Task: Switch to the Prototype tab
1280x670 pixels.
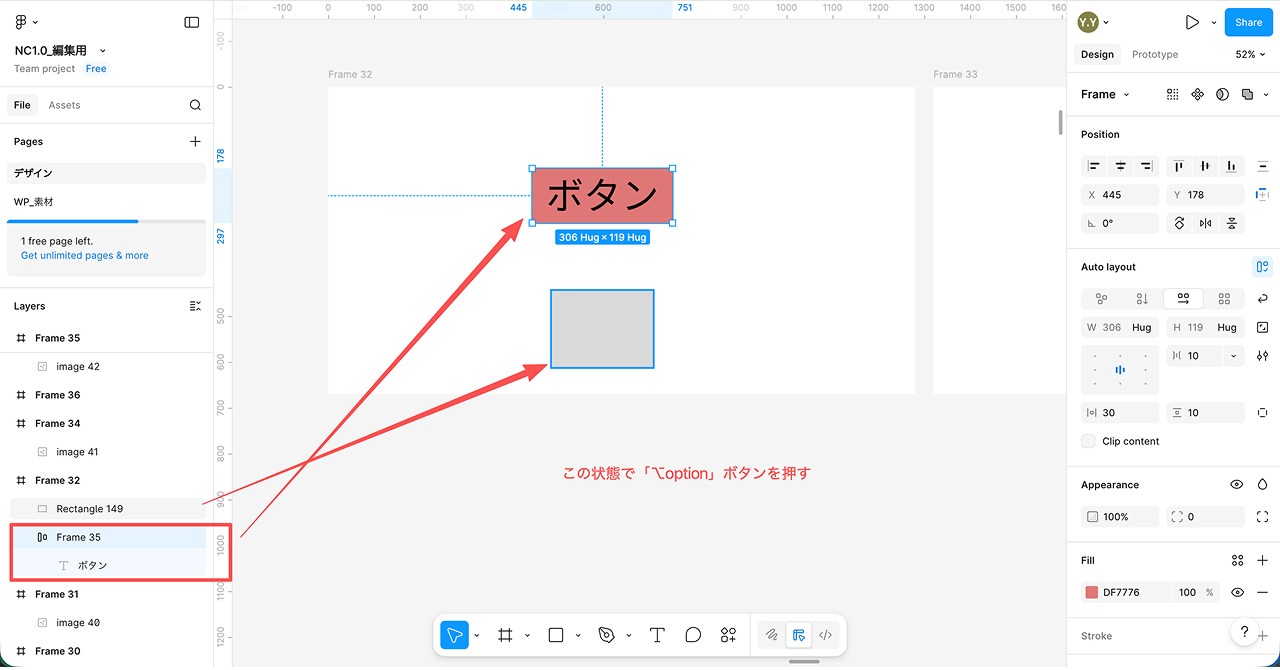Action: (x=1155, y=55)
